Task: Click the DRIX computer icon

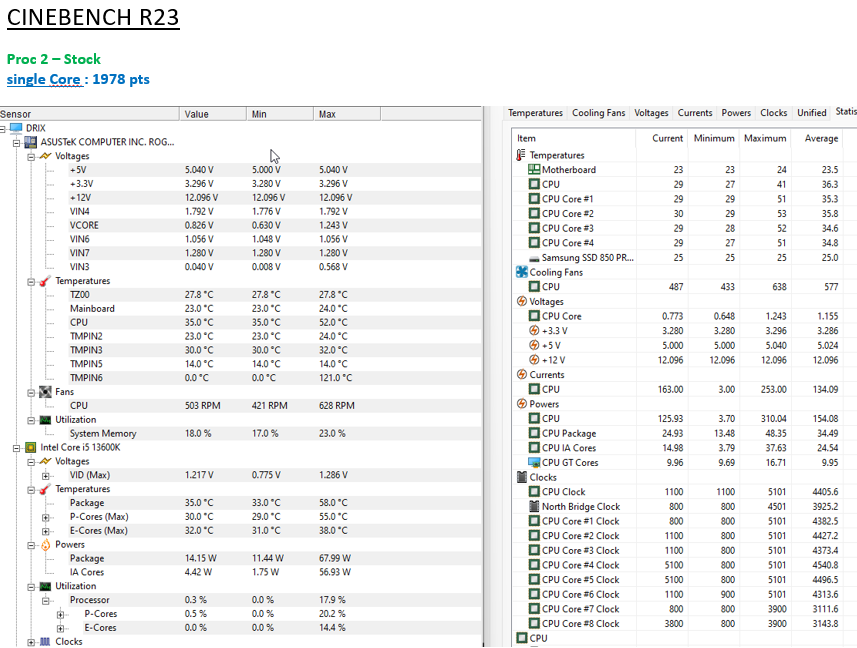Action: [16, 128]
